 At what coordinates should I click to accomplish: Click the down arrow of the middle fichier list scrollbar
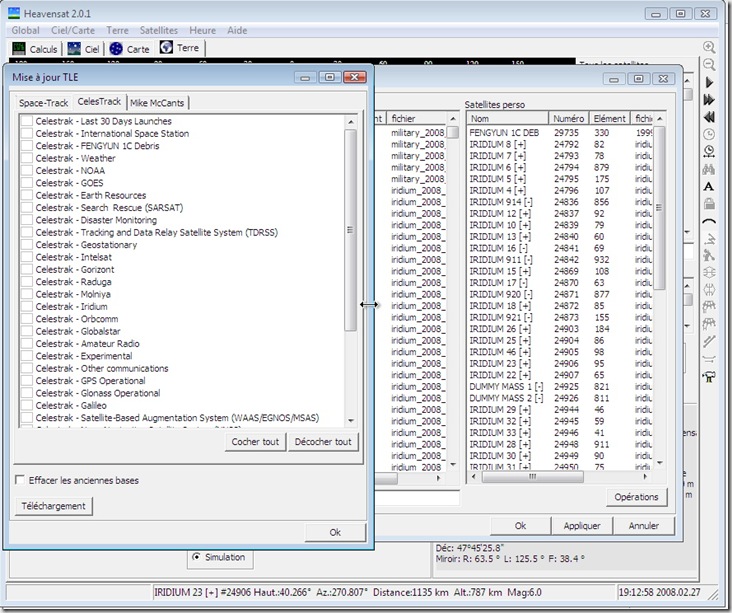(x=453, y=465)
